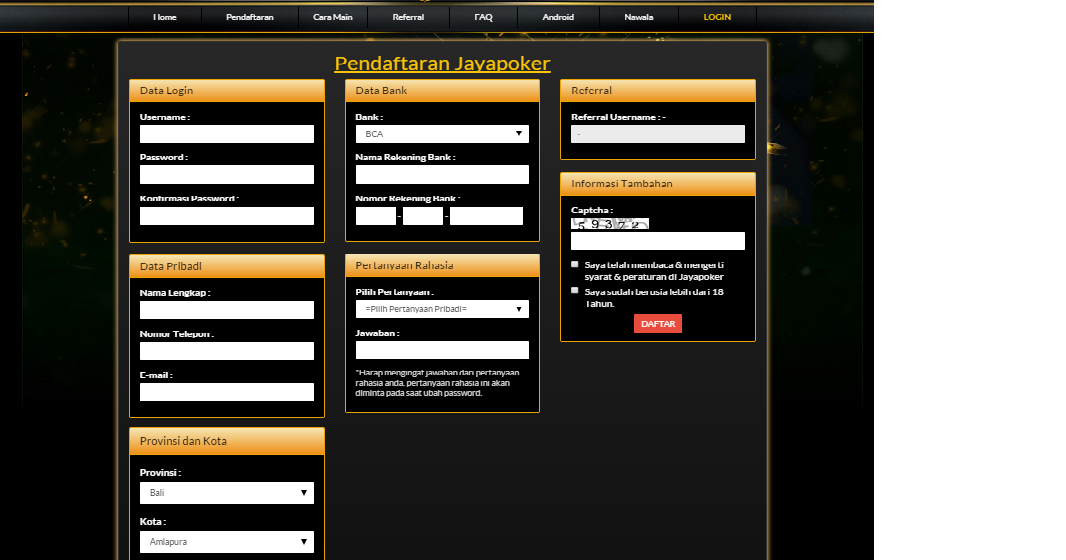Focus the Username input field
Viewport: 1066px width, 560px height.
227,134
